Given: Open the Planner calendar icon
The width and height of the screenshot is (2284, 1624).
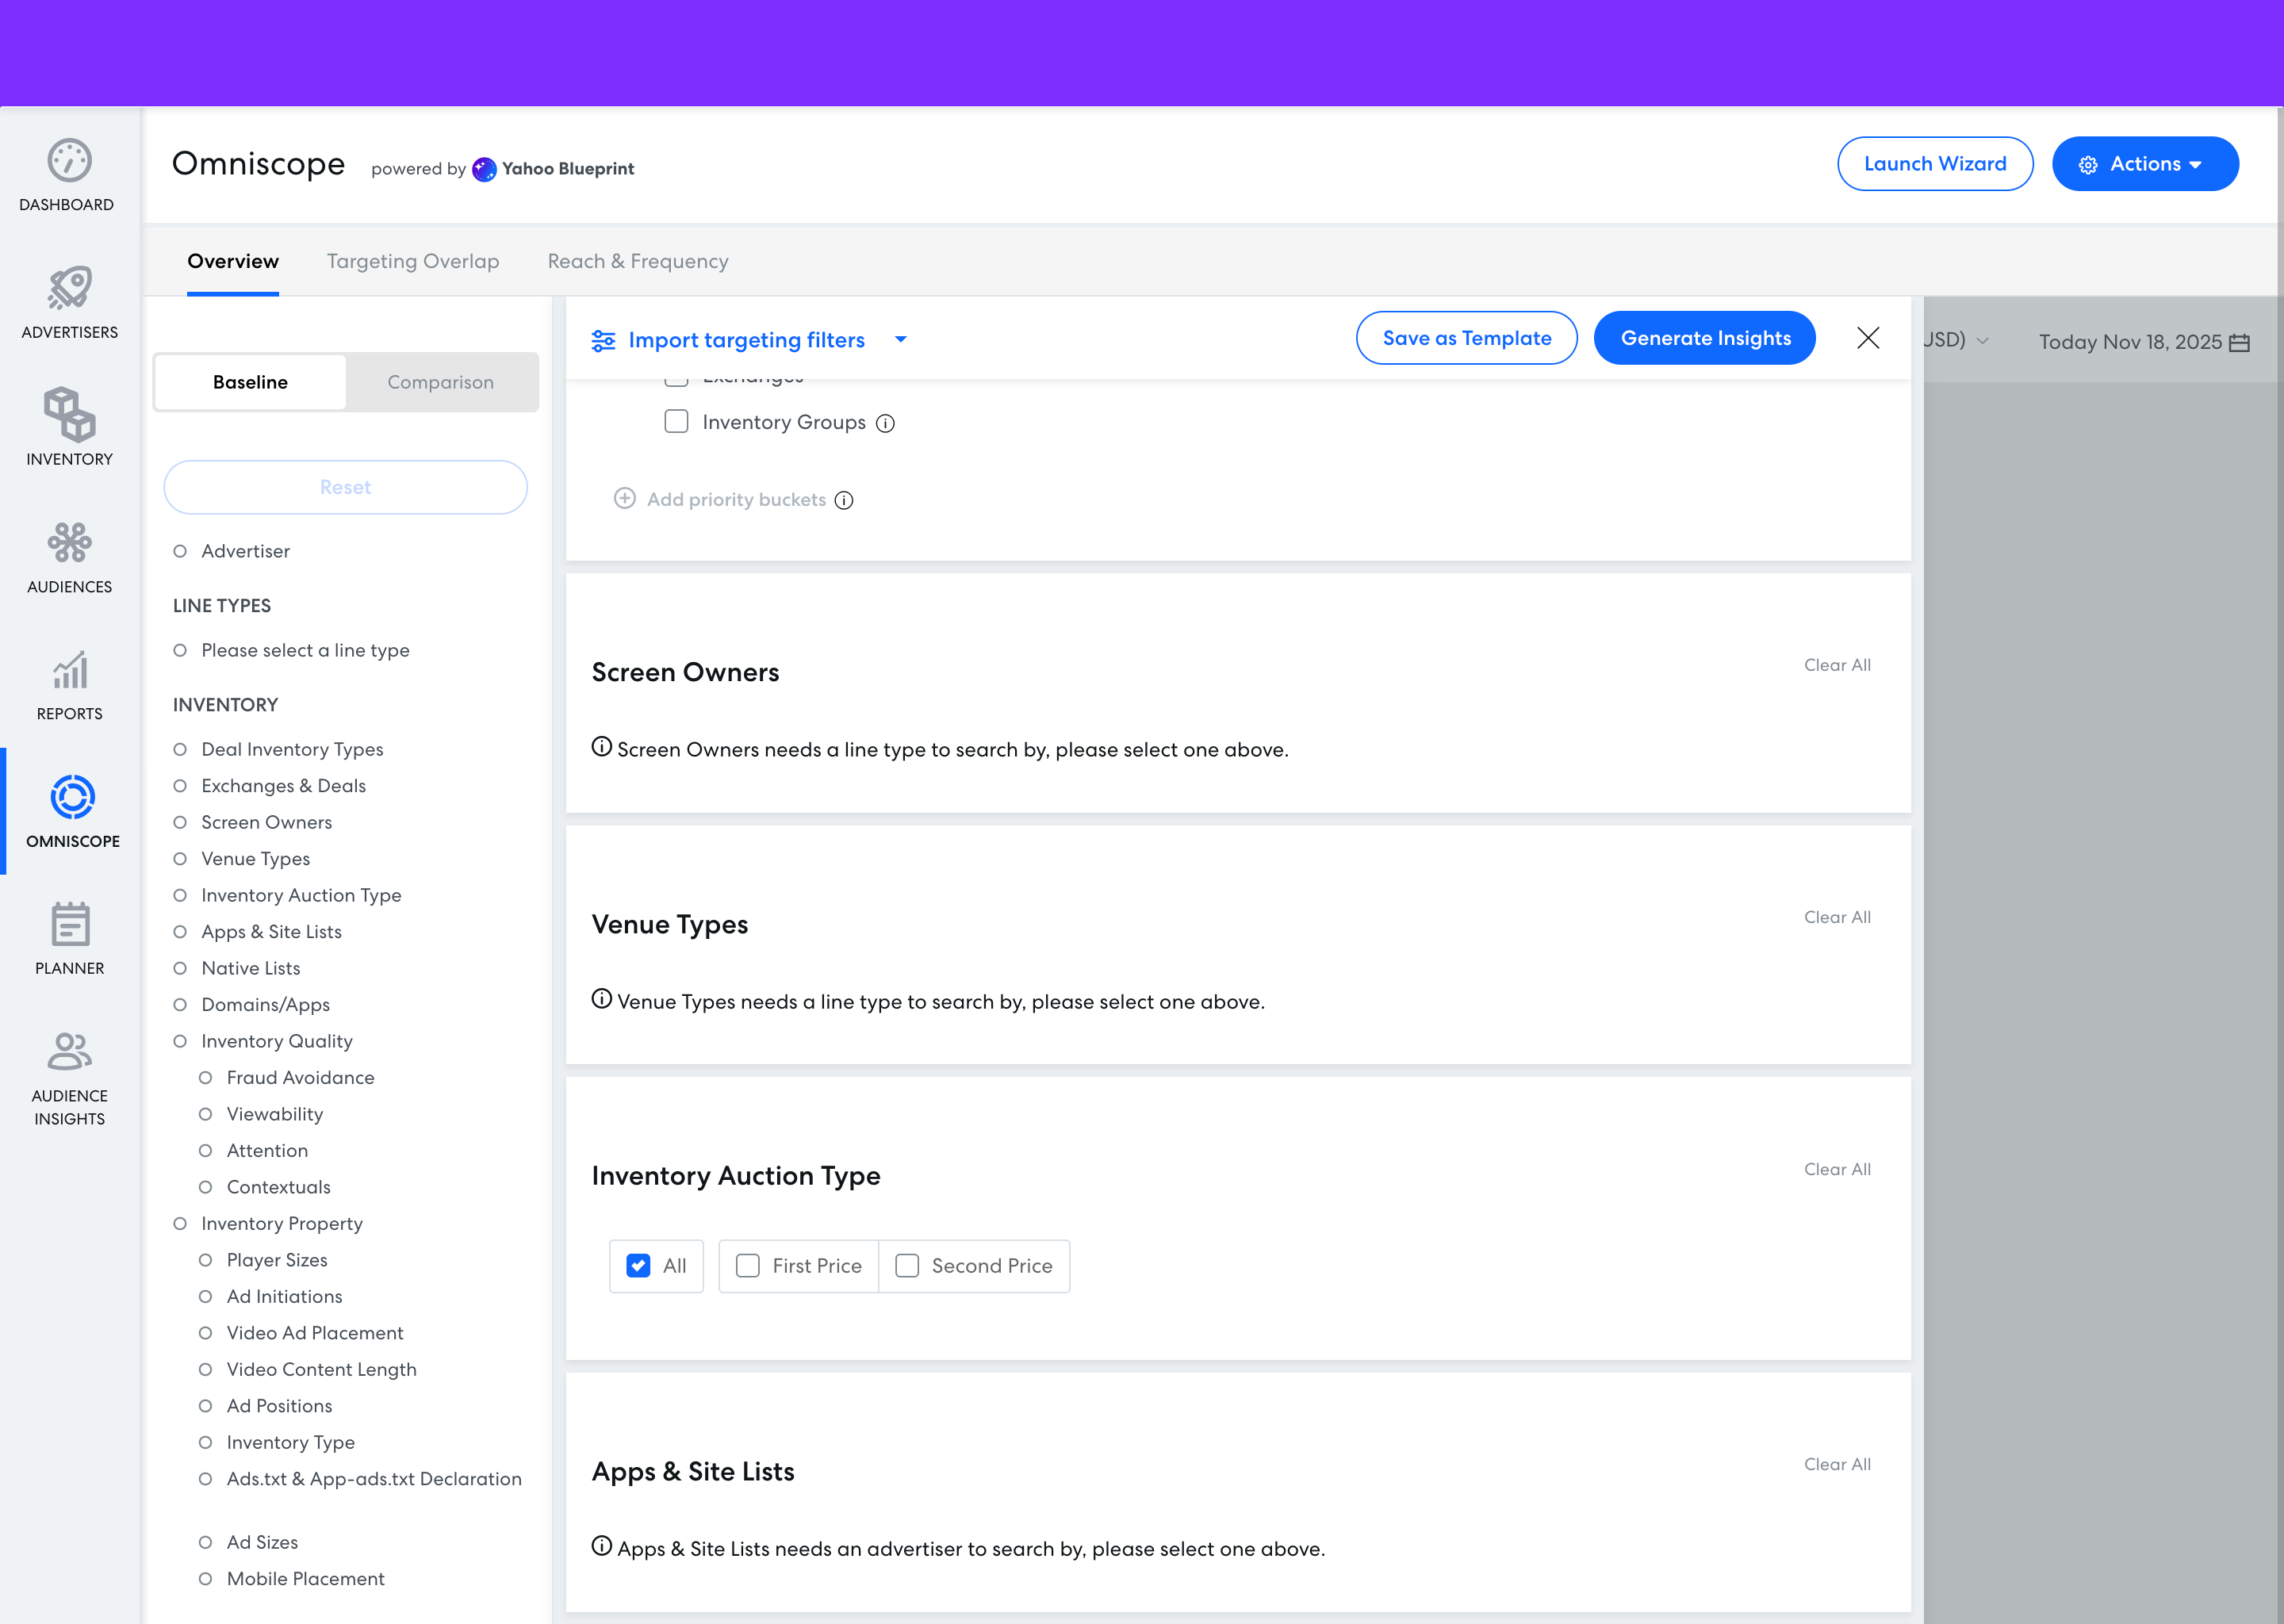Looking at the screenshot, I should click(69, 924).
